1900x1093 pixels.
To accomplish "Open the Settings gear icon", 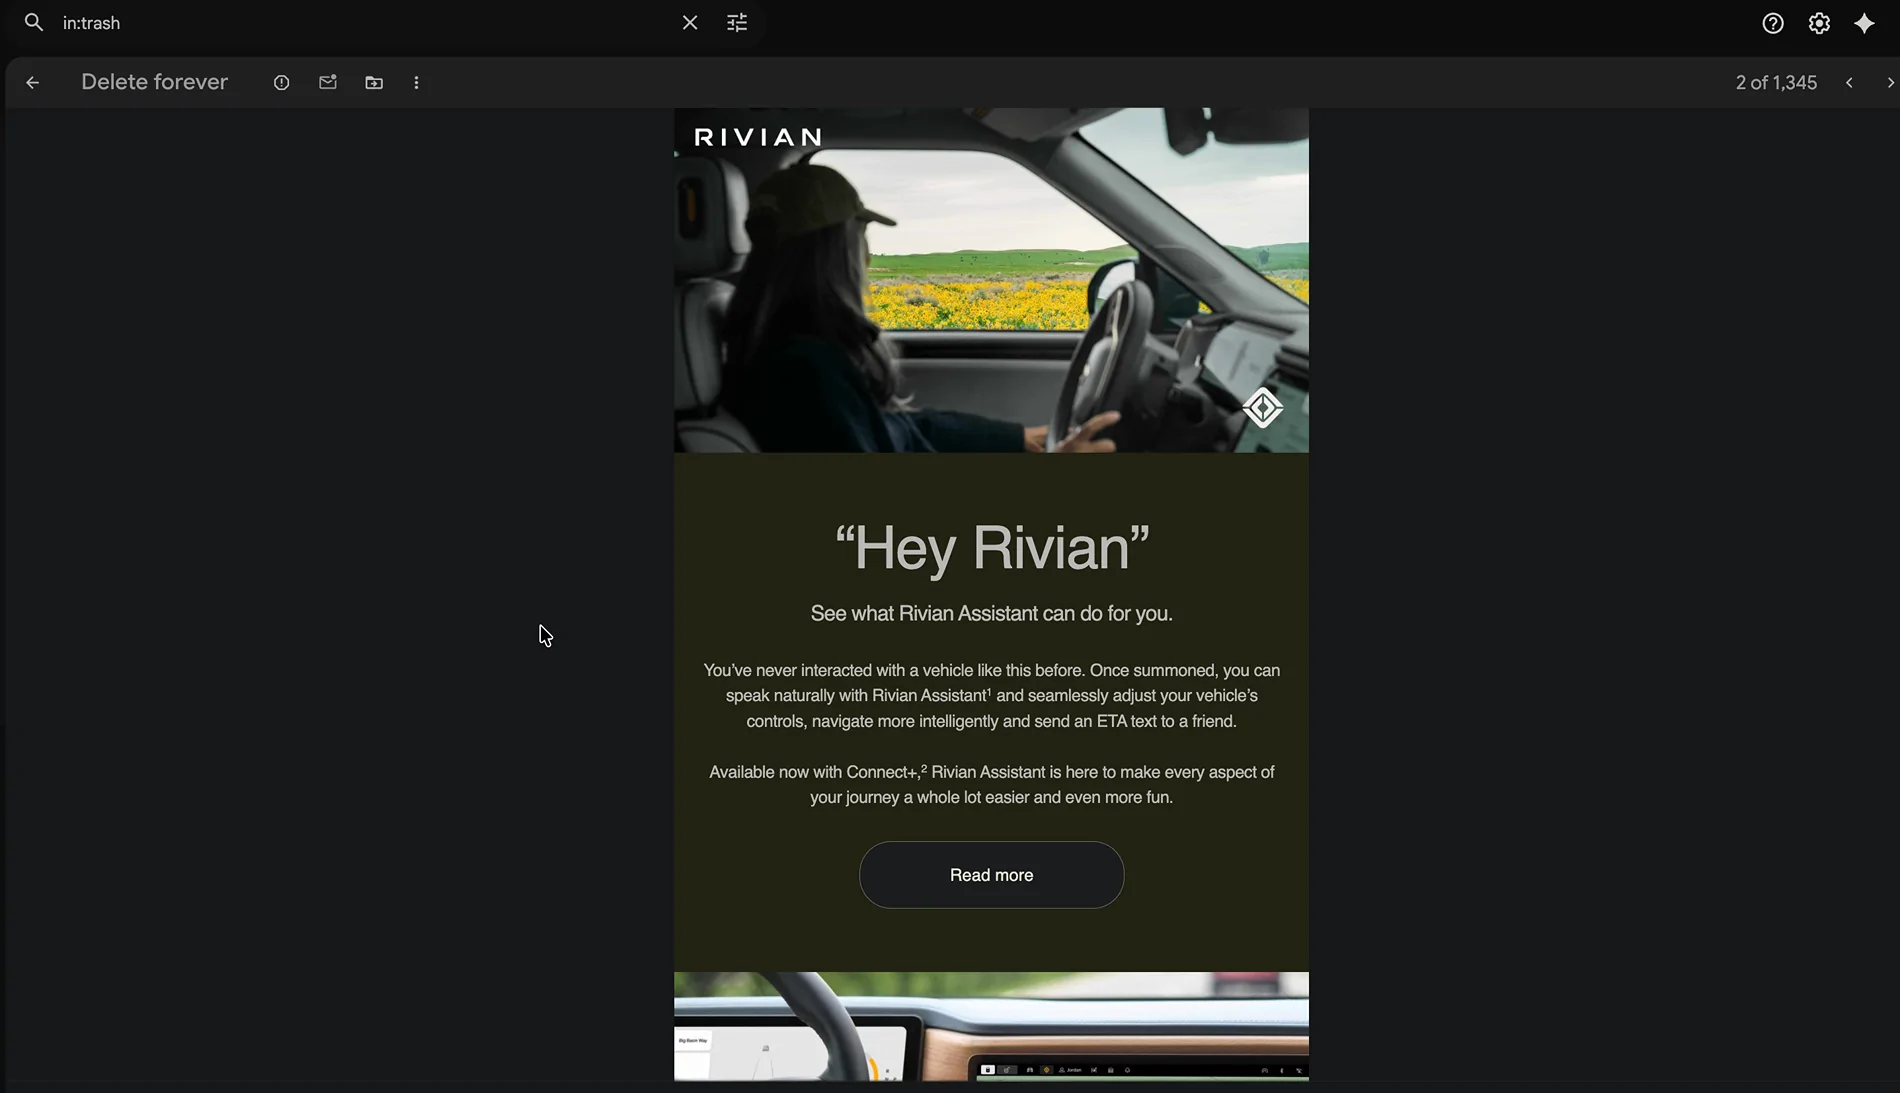I will (1819, 23).
